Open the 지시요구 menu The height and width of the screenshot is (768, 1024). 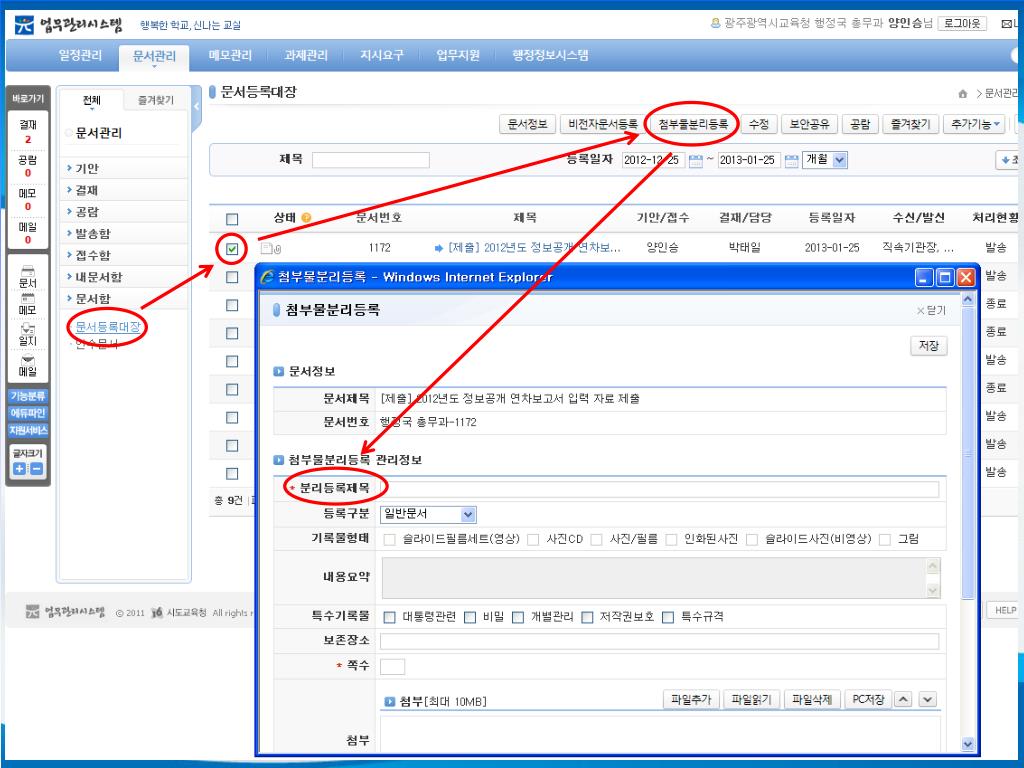pos(381,56)
